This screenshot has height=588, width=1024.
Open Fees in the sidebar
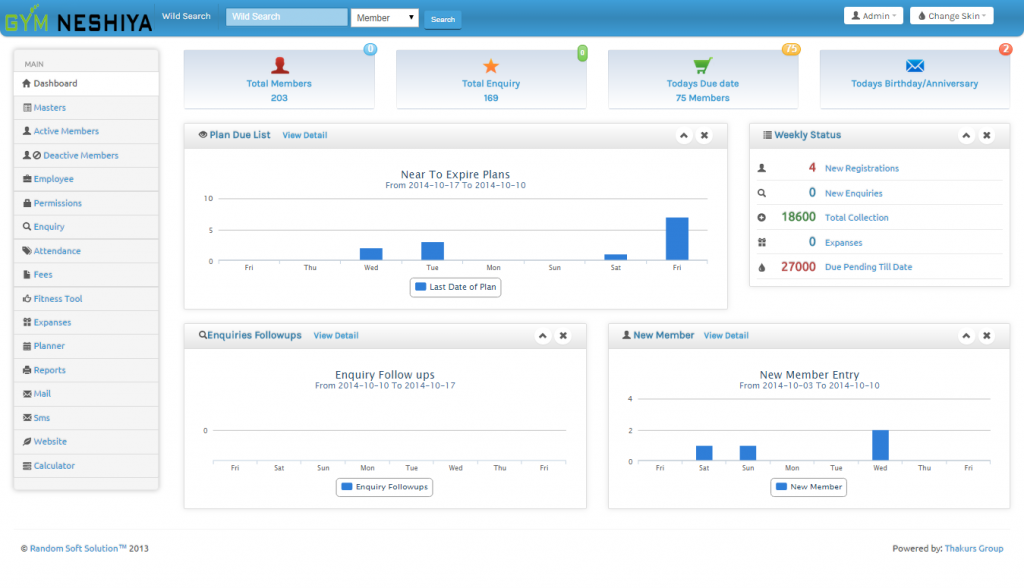(86, 274)
